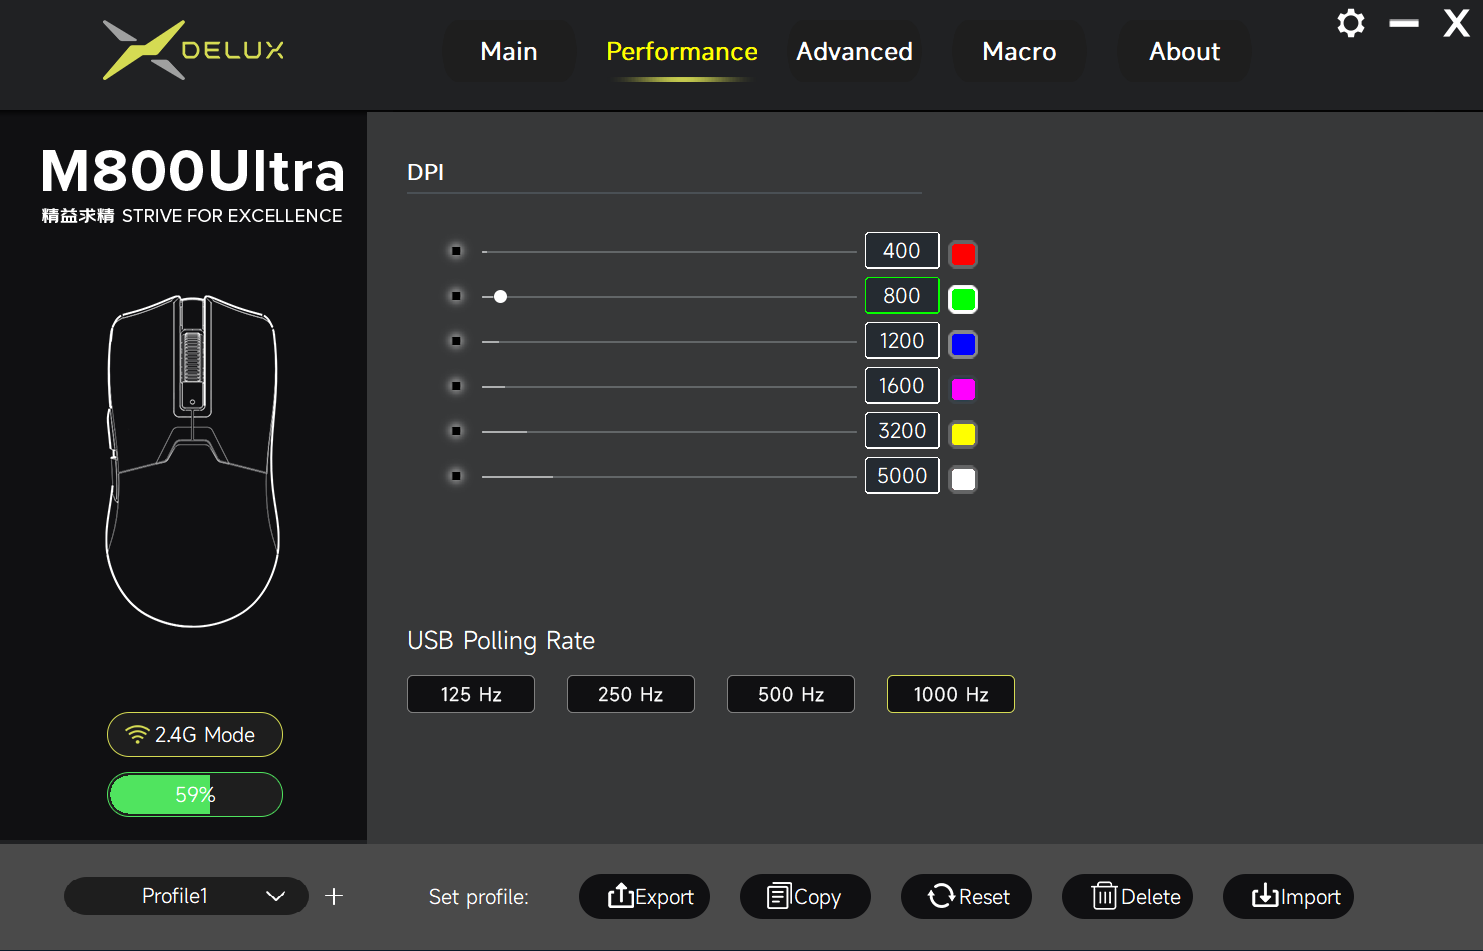Edit the 400 DPI value field
1483x951 pixels.
pyautogui.click(x=902, y=251)
